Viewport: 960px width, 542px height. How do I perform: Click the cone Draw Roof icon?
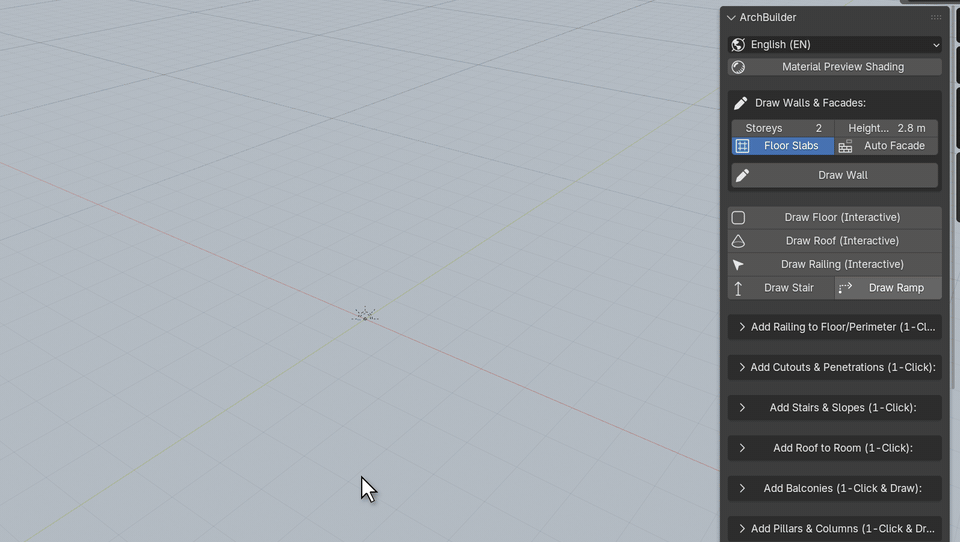point(738,241)
